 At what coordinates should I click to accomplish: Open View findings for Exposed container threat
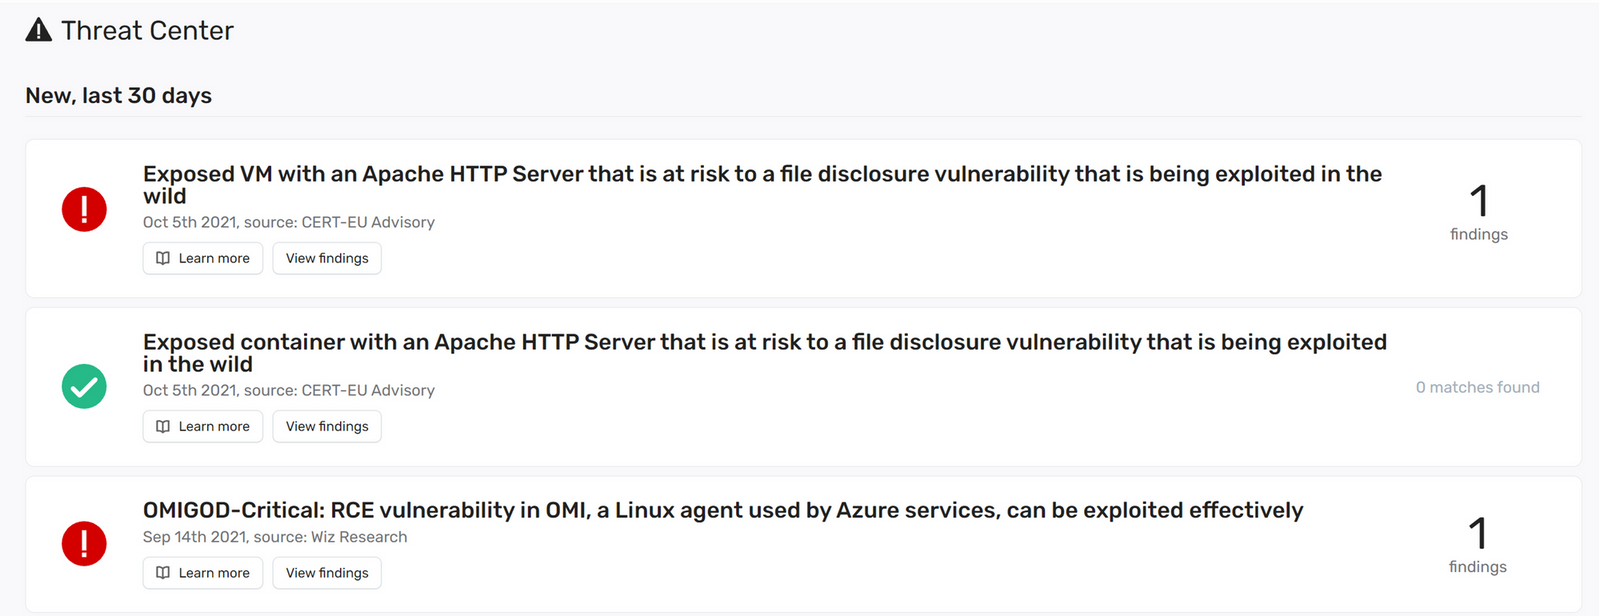coord(327,426)
